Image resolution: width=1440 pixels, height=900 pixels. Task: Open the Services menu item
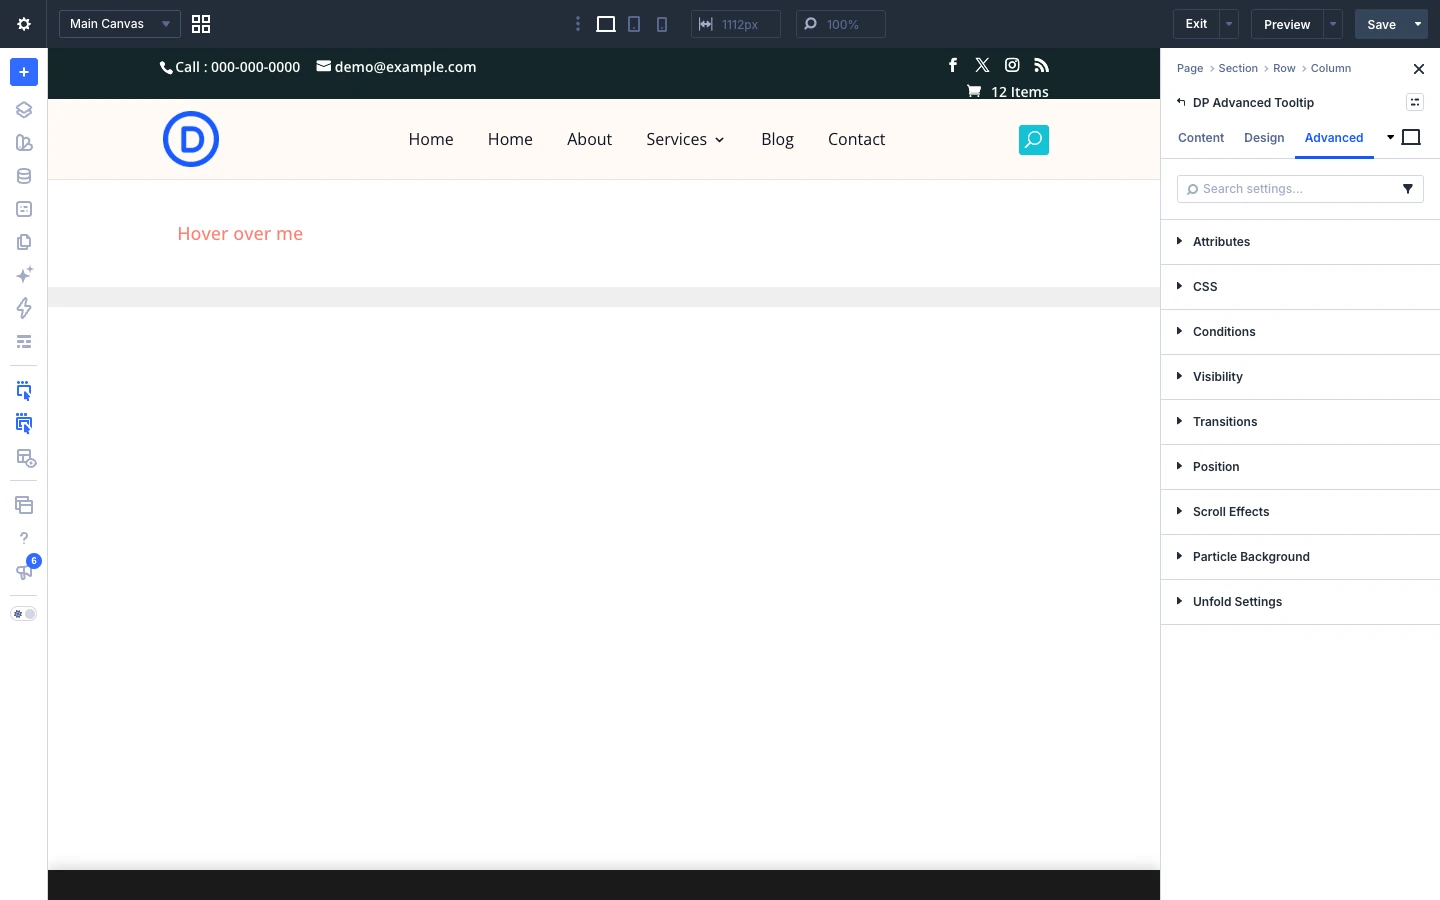click(x=685, y=140)
